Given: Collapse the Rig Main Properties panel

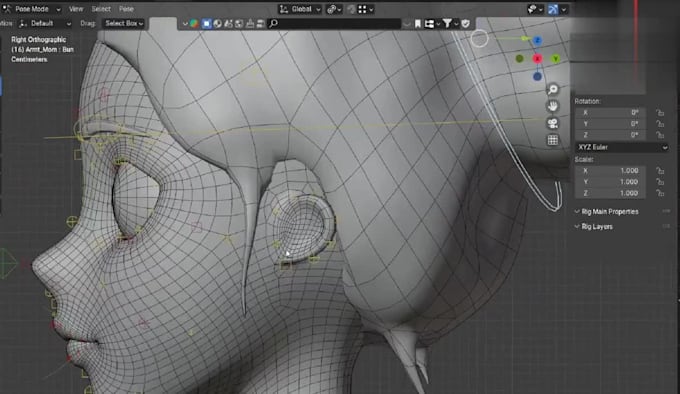Looking at the screenshot, I should pos(607,212).
